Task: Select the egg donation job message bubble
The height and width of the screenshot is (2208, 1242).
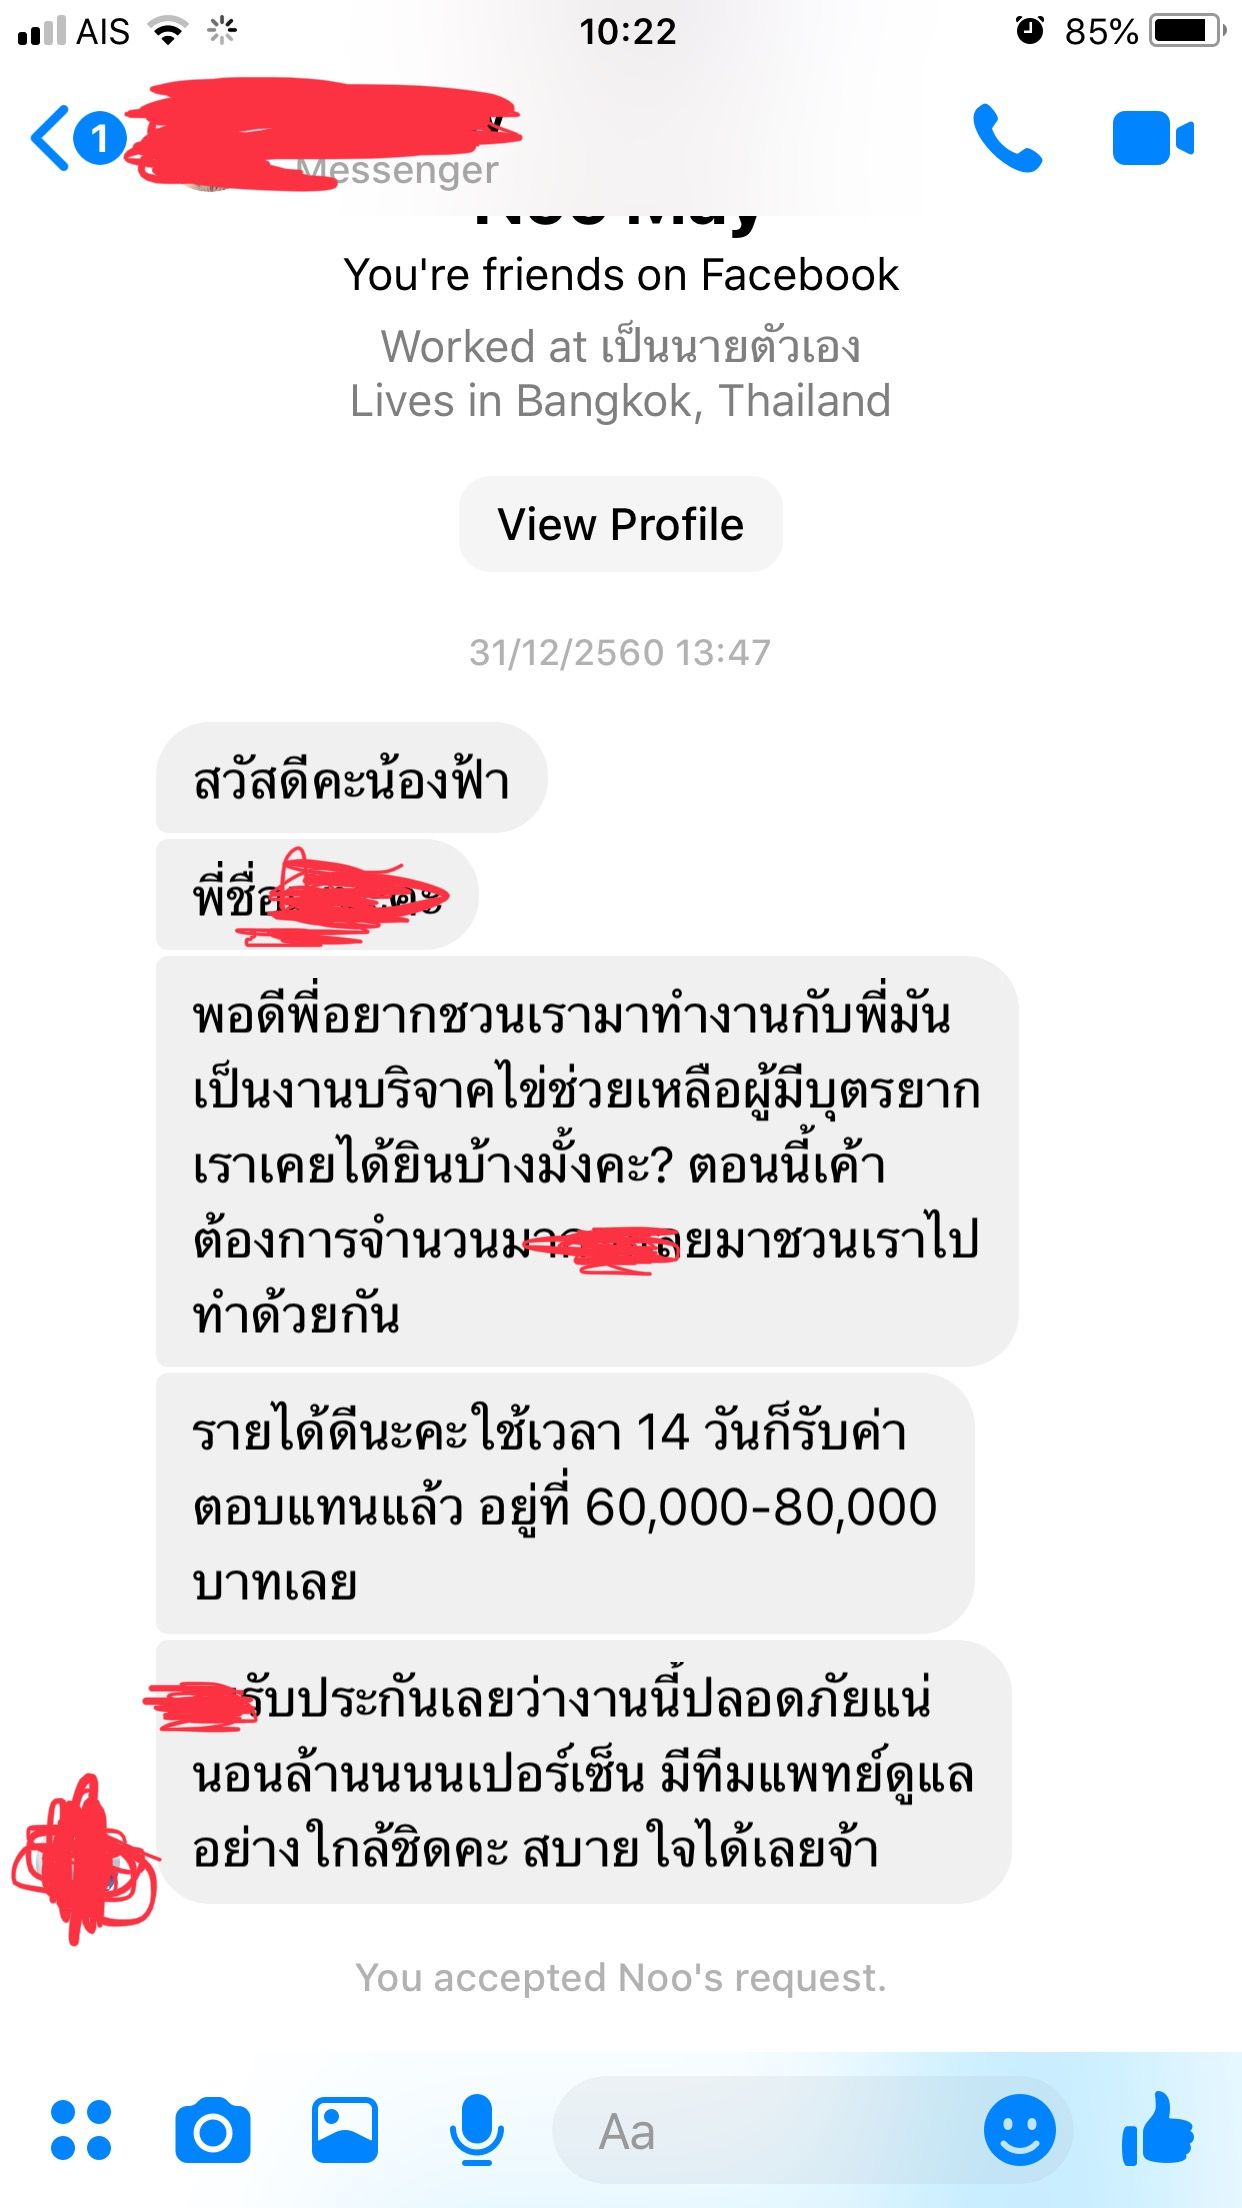Action: (587, 1161)
